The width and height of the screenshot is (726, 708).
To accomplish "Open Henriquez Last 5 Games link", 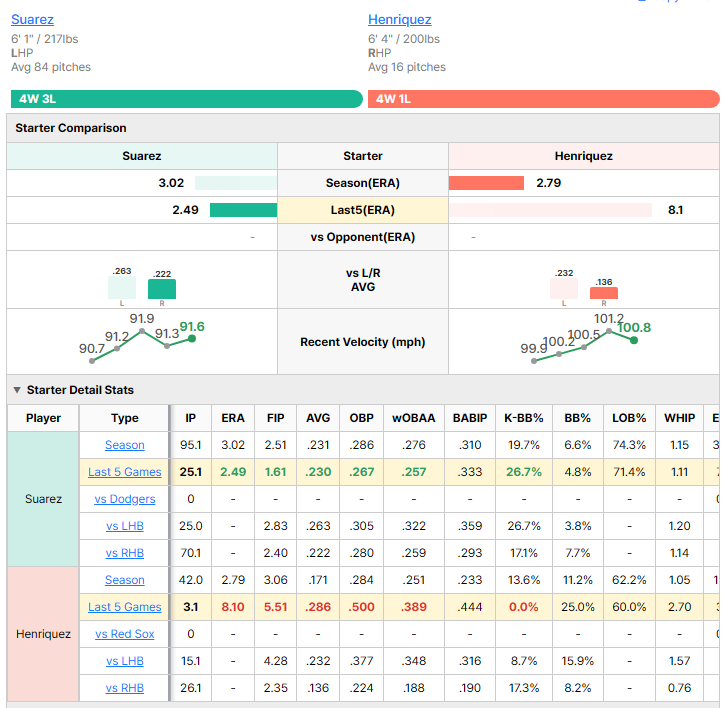I will 125,607.
